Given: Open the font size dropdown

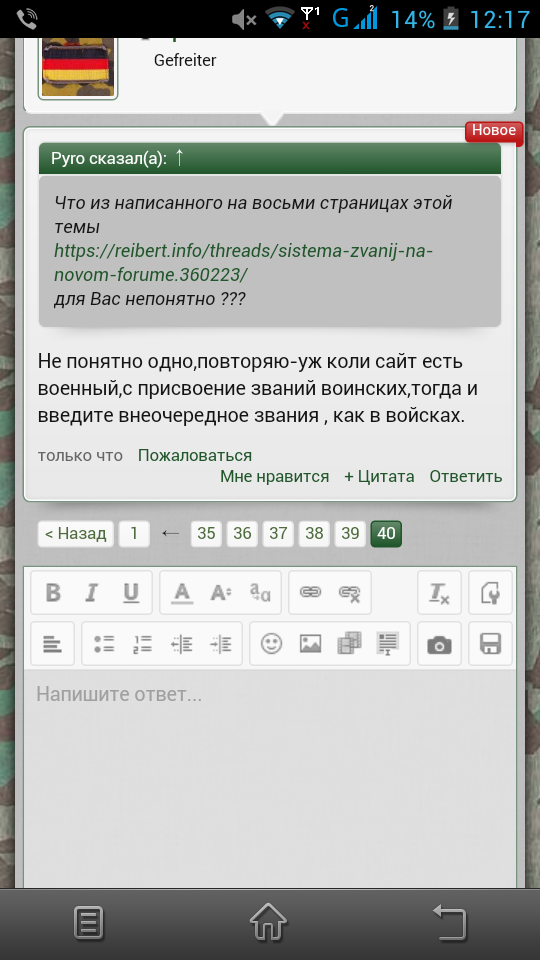Looking at the screenshot, I should pyautogui.click(x=220, y=592).
